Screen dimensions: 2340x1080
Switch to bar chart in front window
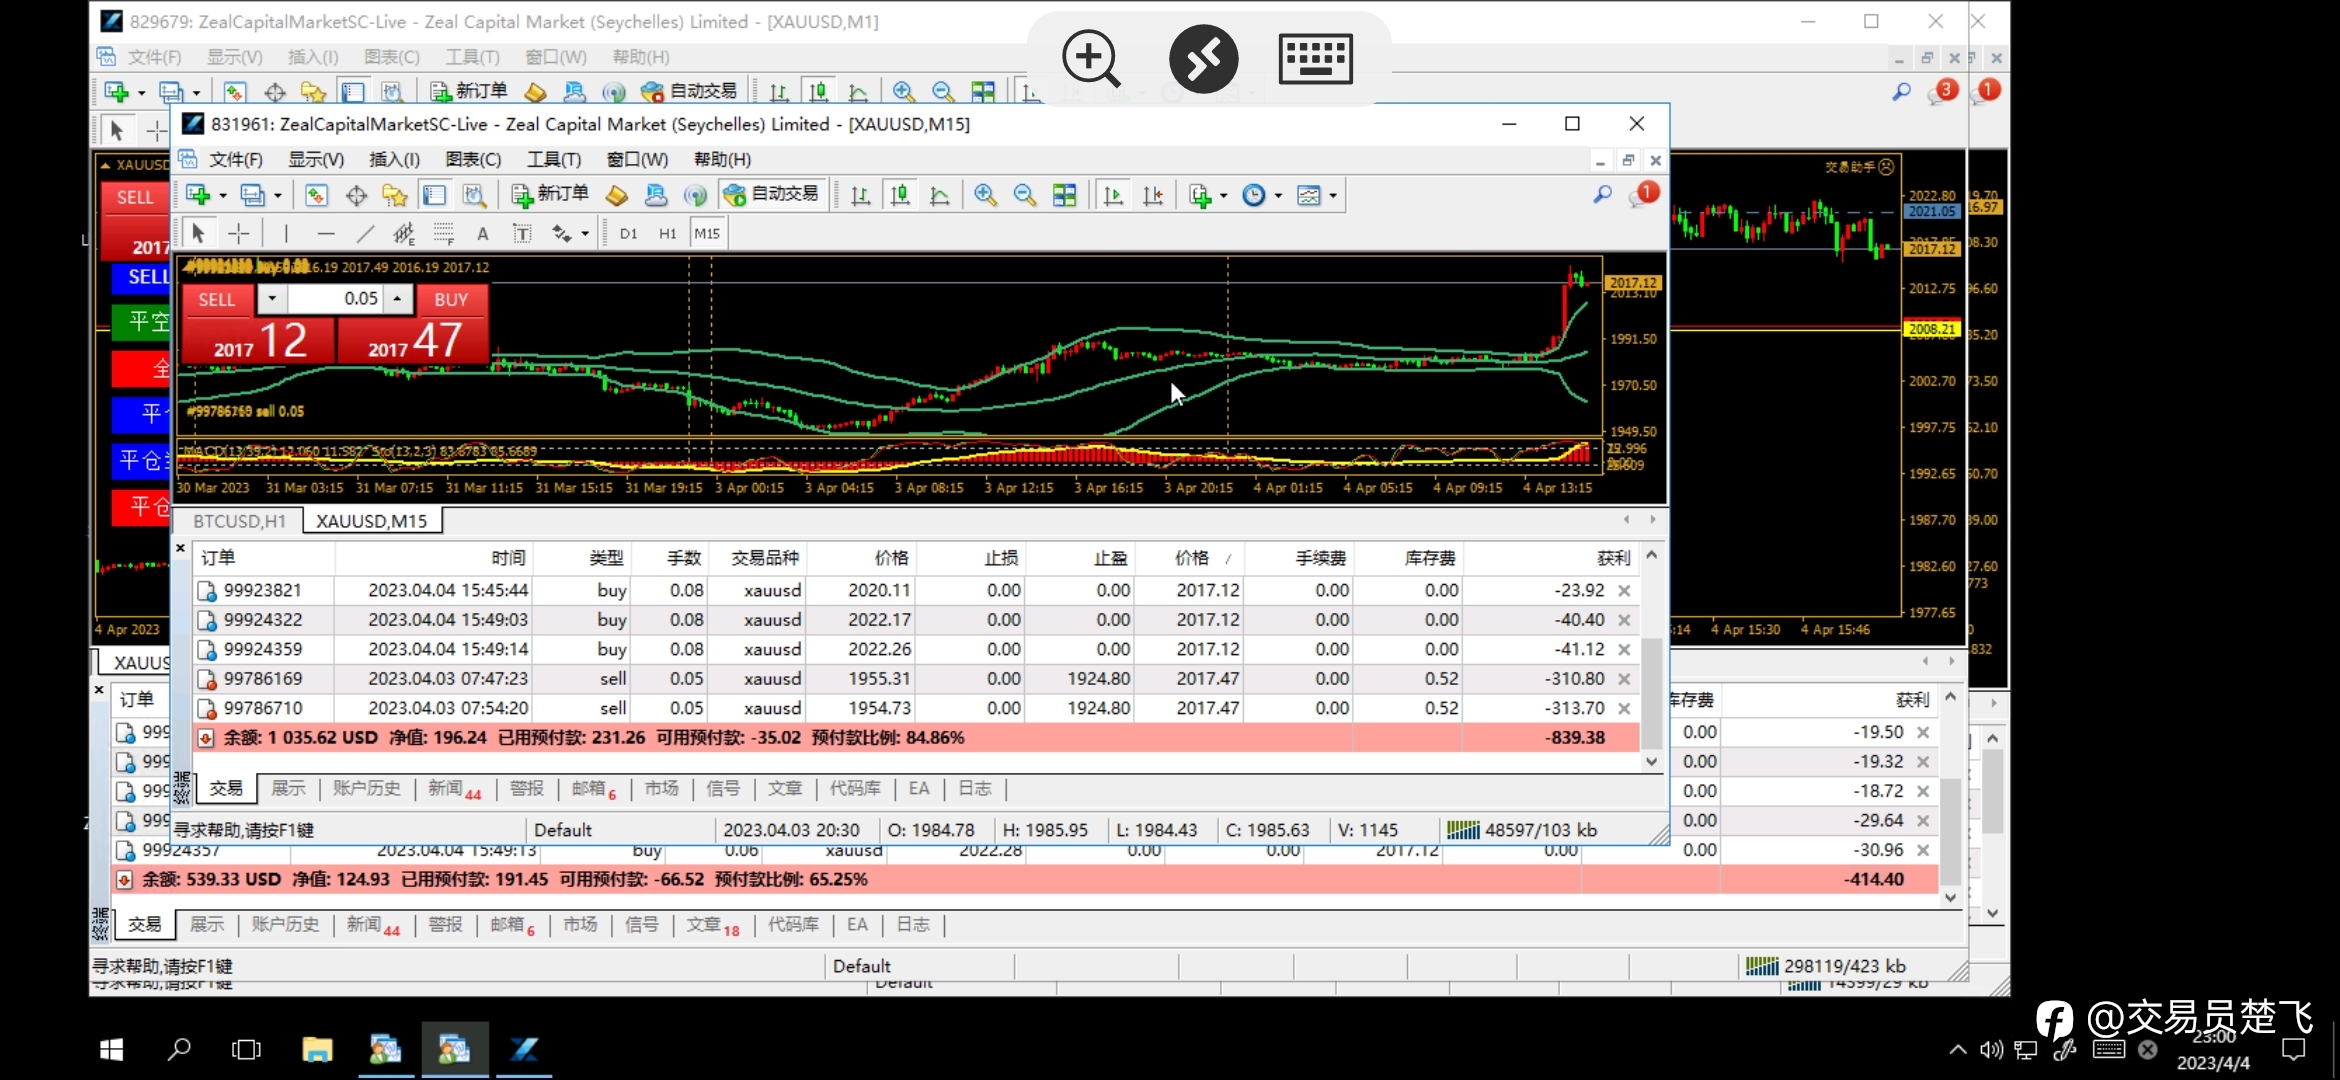point(860,195)
